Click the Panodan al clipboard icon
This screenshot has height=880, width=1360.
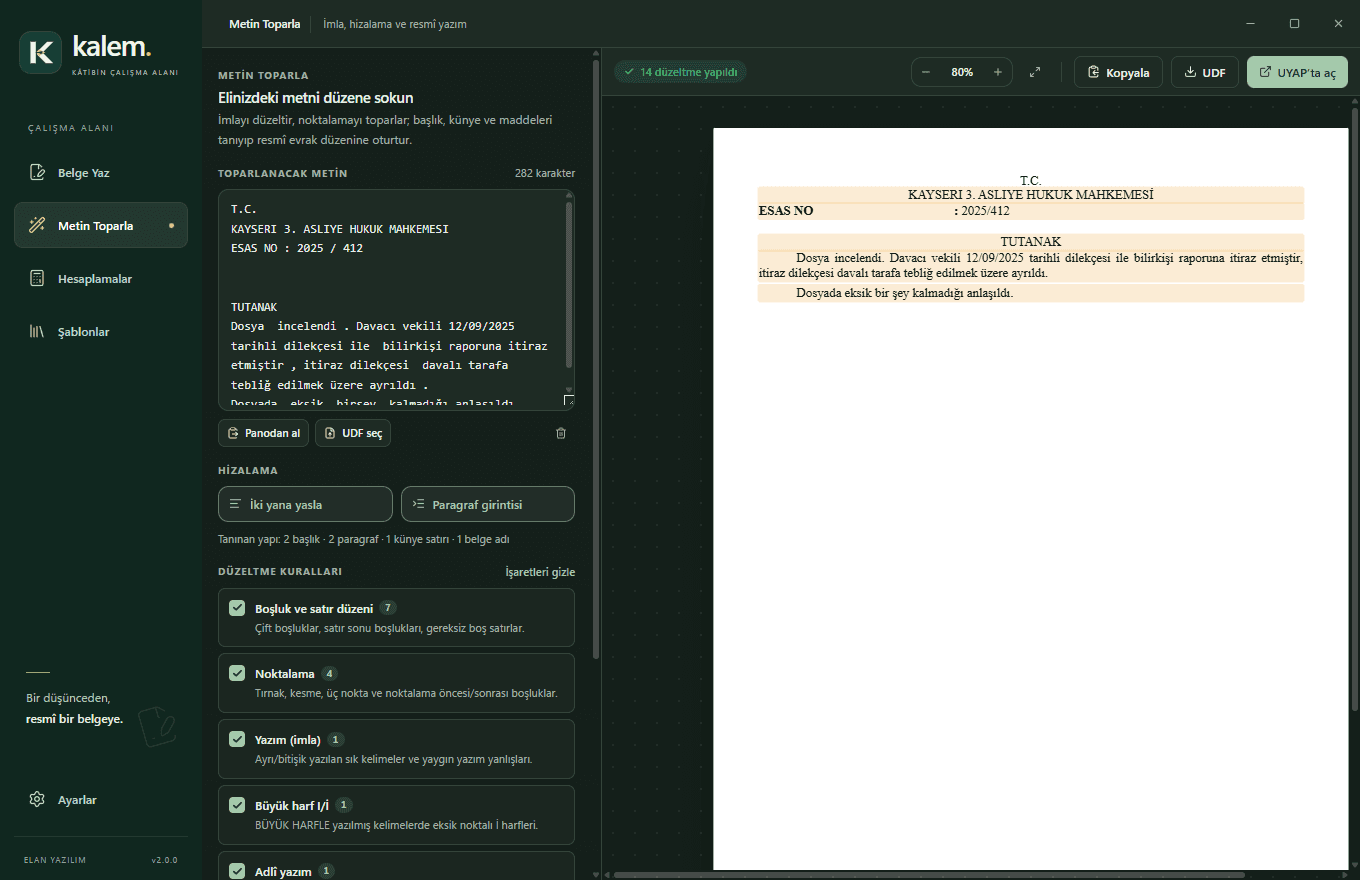(x=233, y=433)
